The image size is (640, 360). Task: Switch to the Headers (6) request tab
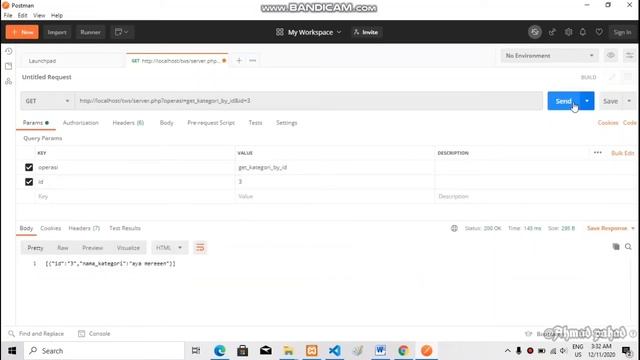(x=128, y=122)
